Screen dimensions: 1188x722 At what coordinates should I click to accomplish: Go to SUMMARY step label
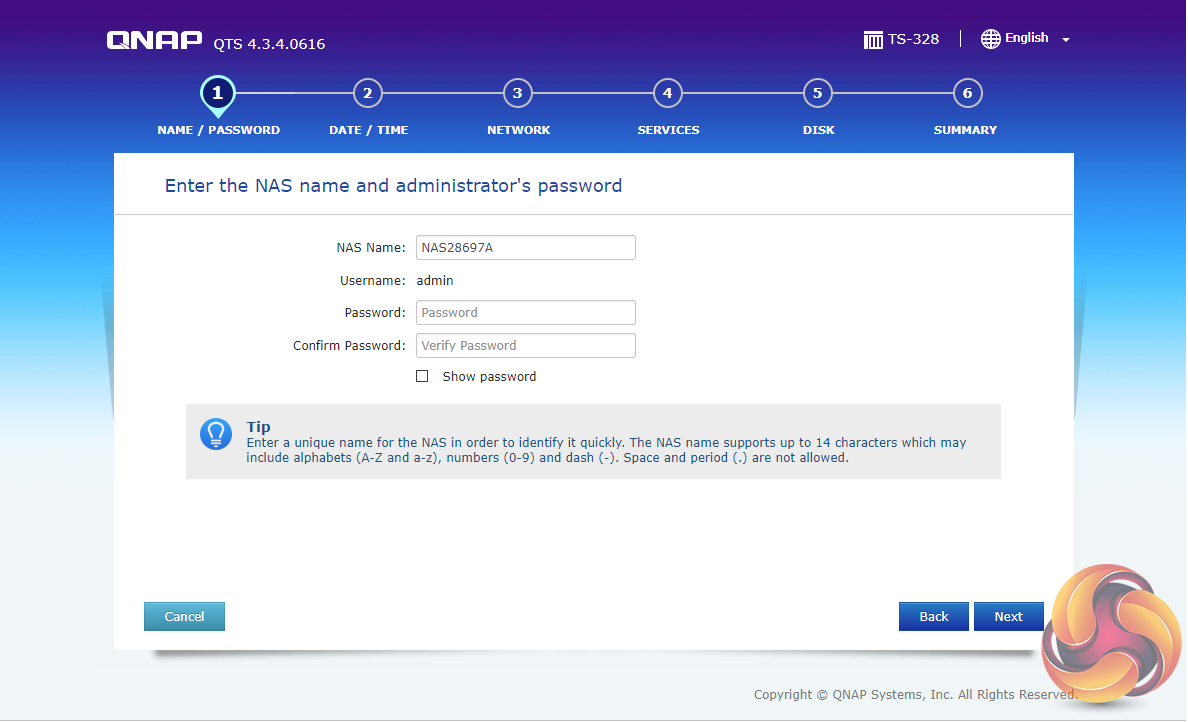click(x=965, y=130)
